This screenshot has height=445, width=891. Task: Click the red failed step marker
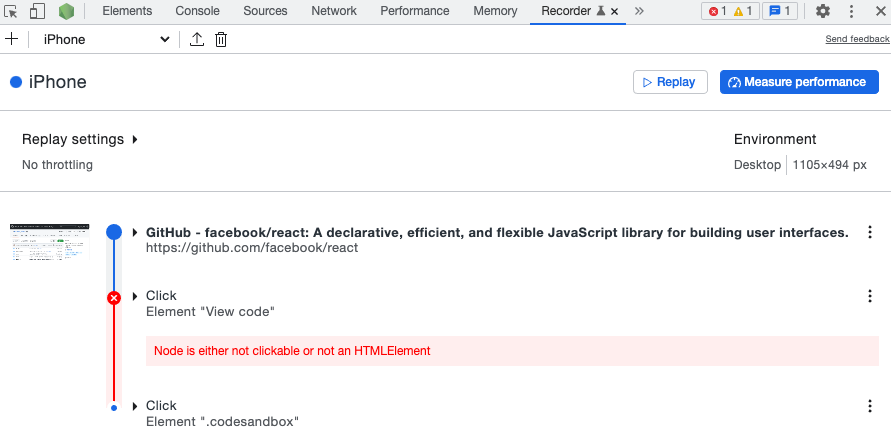[114, 298]
